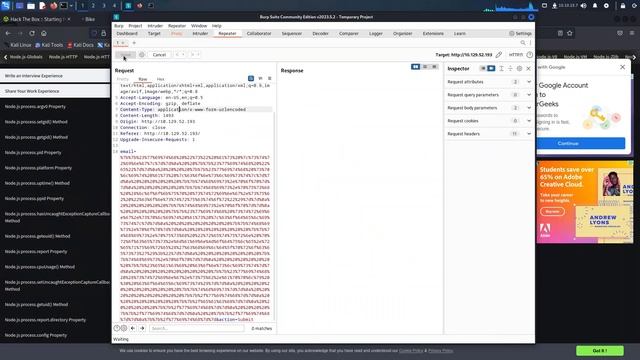640x360 pixels.
Task: Click Got It cookie banner button
Action: click(x=600, y=351)
